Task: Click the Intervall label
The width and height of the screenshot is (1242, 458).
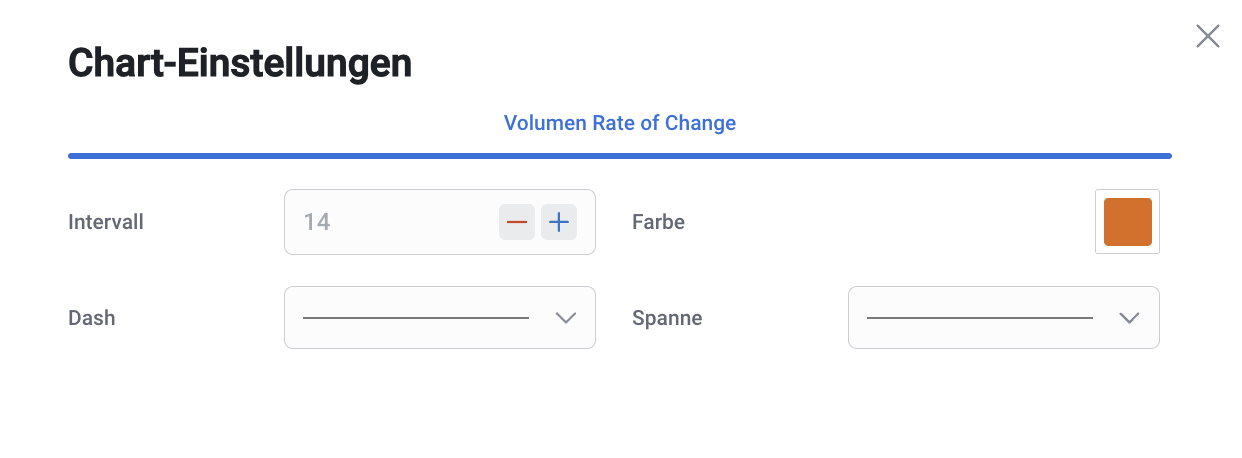Action: pos(106,222)
